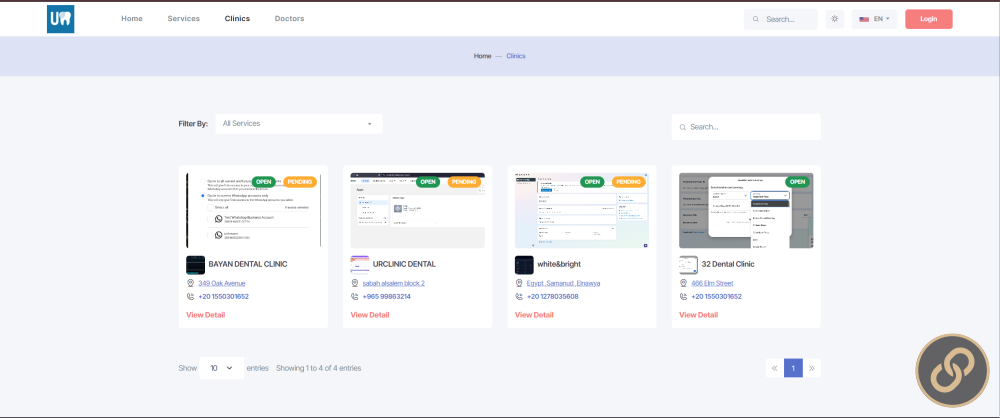View Detail of white&bright clinic
The image size is (1000, 418).
coord(534,315)
